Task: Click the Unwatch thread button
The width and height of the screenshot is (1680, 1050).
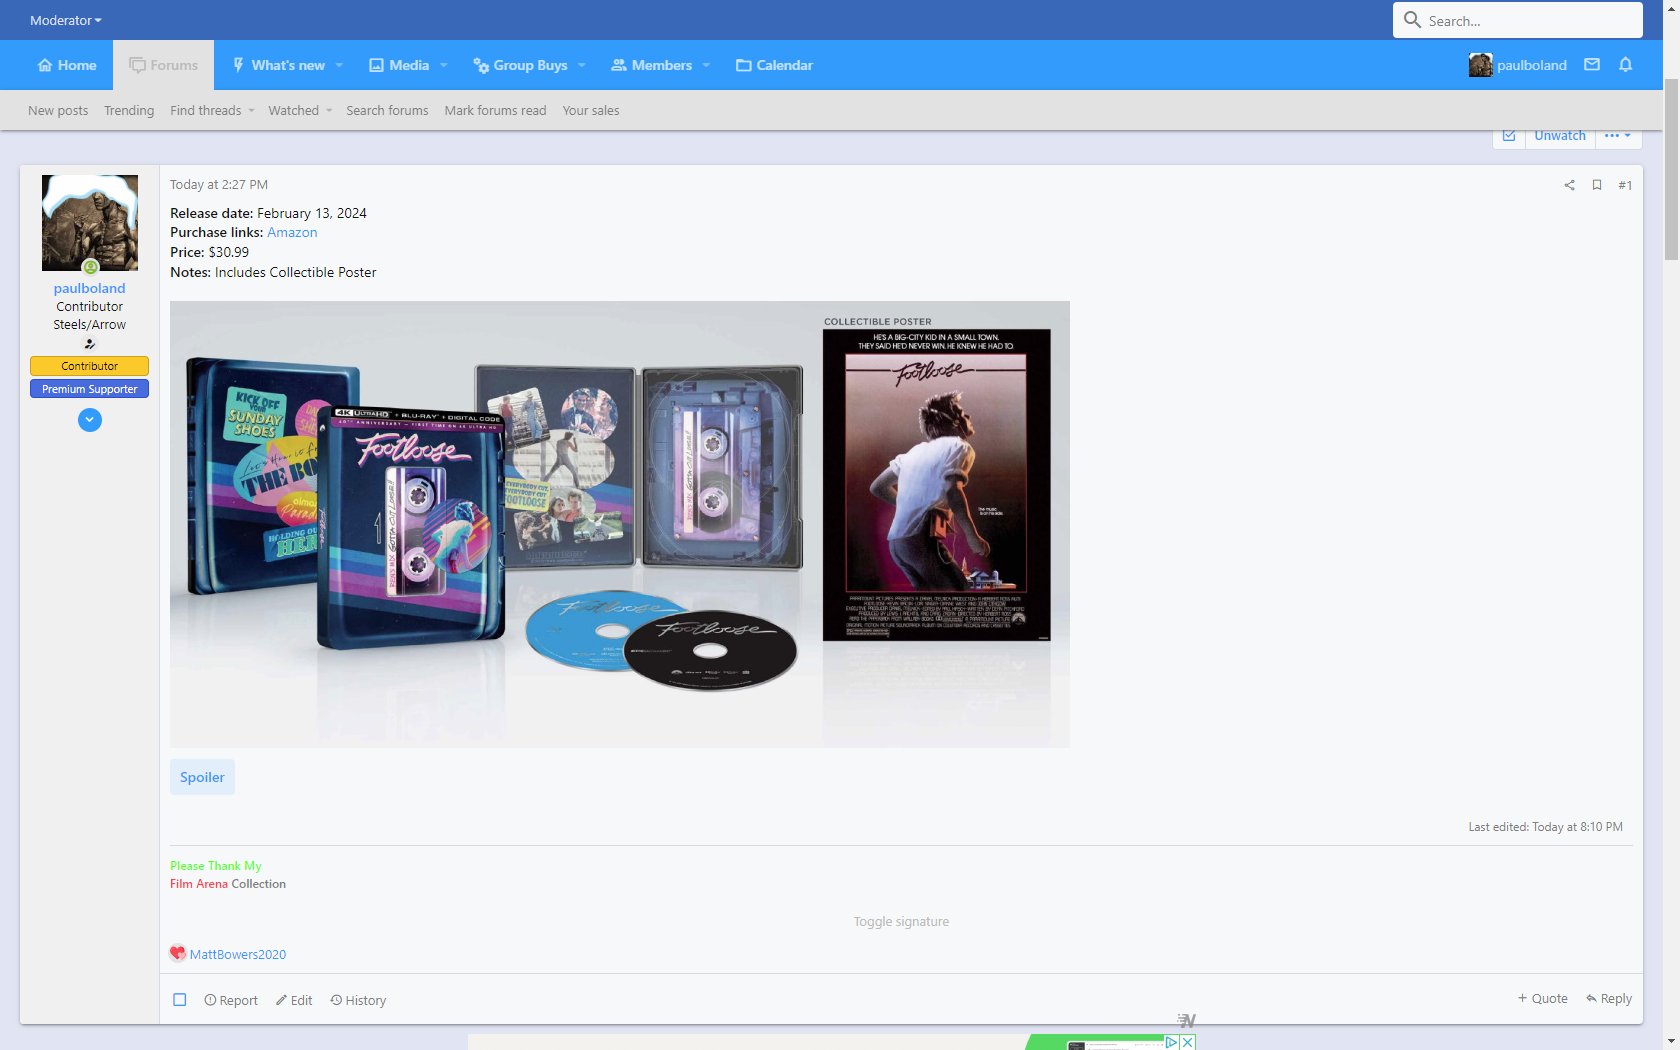Action: coord(1560,136)
